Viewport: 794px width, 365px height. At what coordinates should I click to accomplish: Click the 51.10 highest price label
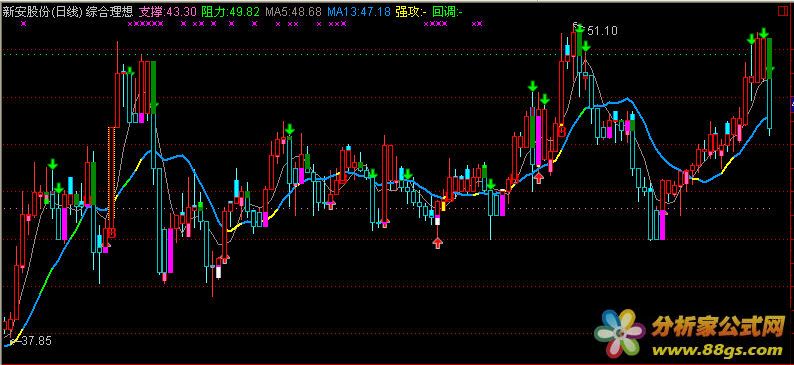[x=603, y=31]
